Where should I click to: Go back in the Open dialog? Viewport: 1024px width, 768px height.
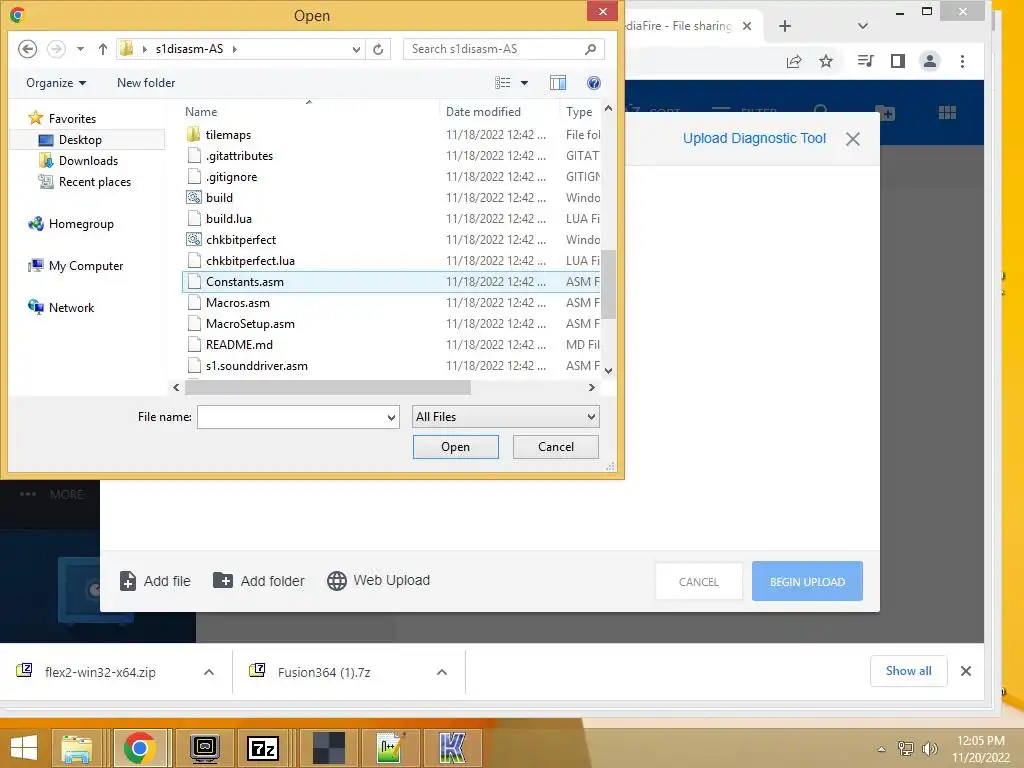27,49
